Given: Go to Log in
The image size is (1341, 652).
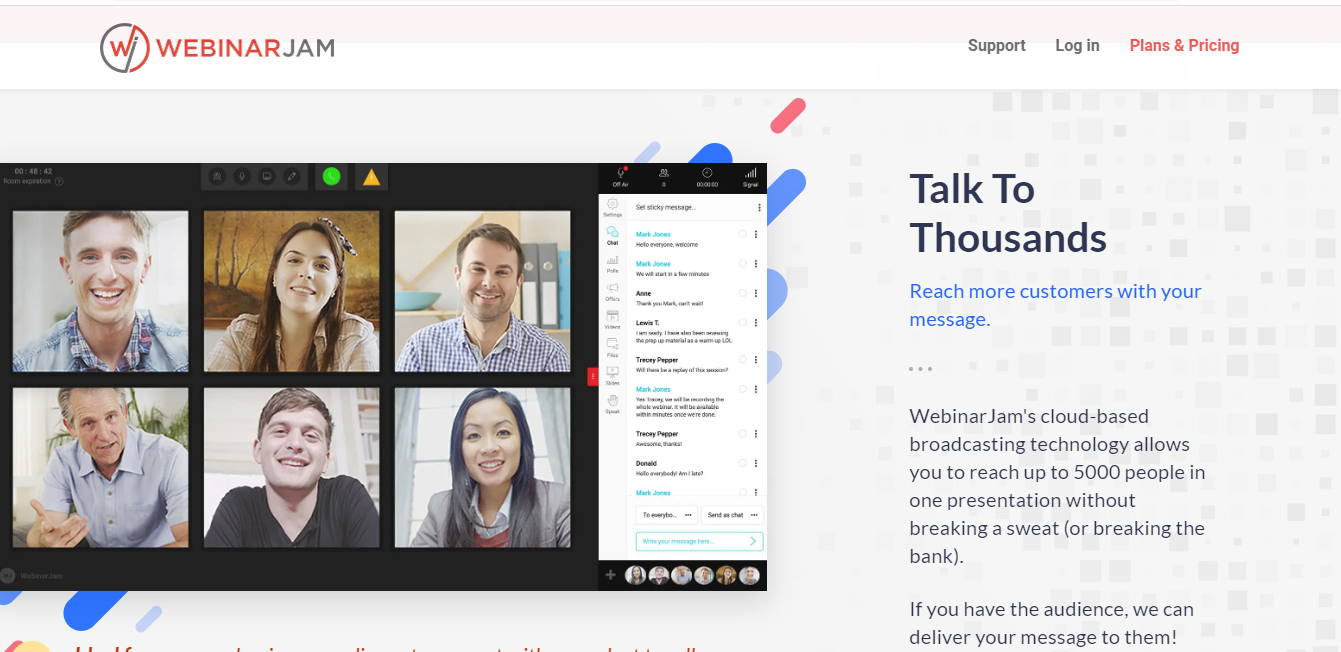Looking at the screenshot, I should (x=1077, y=46).
